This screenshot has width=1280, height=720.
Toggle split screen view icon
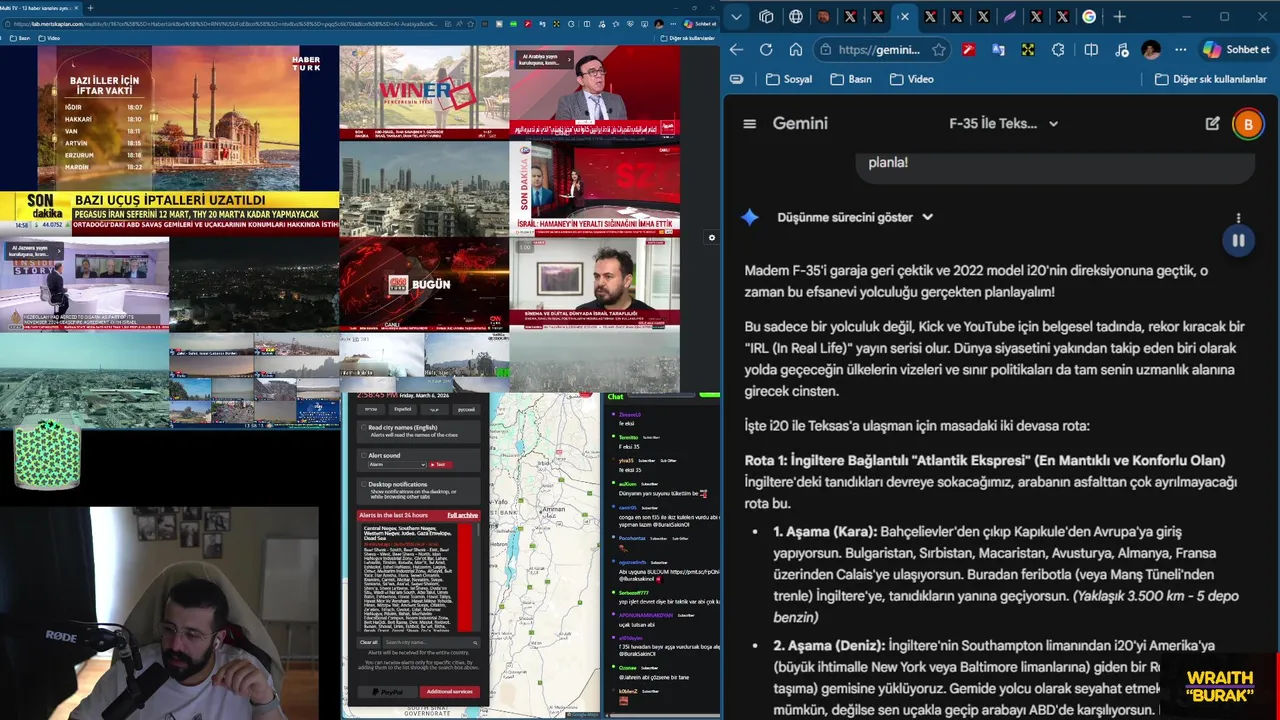1091,49
